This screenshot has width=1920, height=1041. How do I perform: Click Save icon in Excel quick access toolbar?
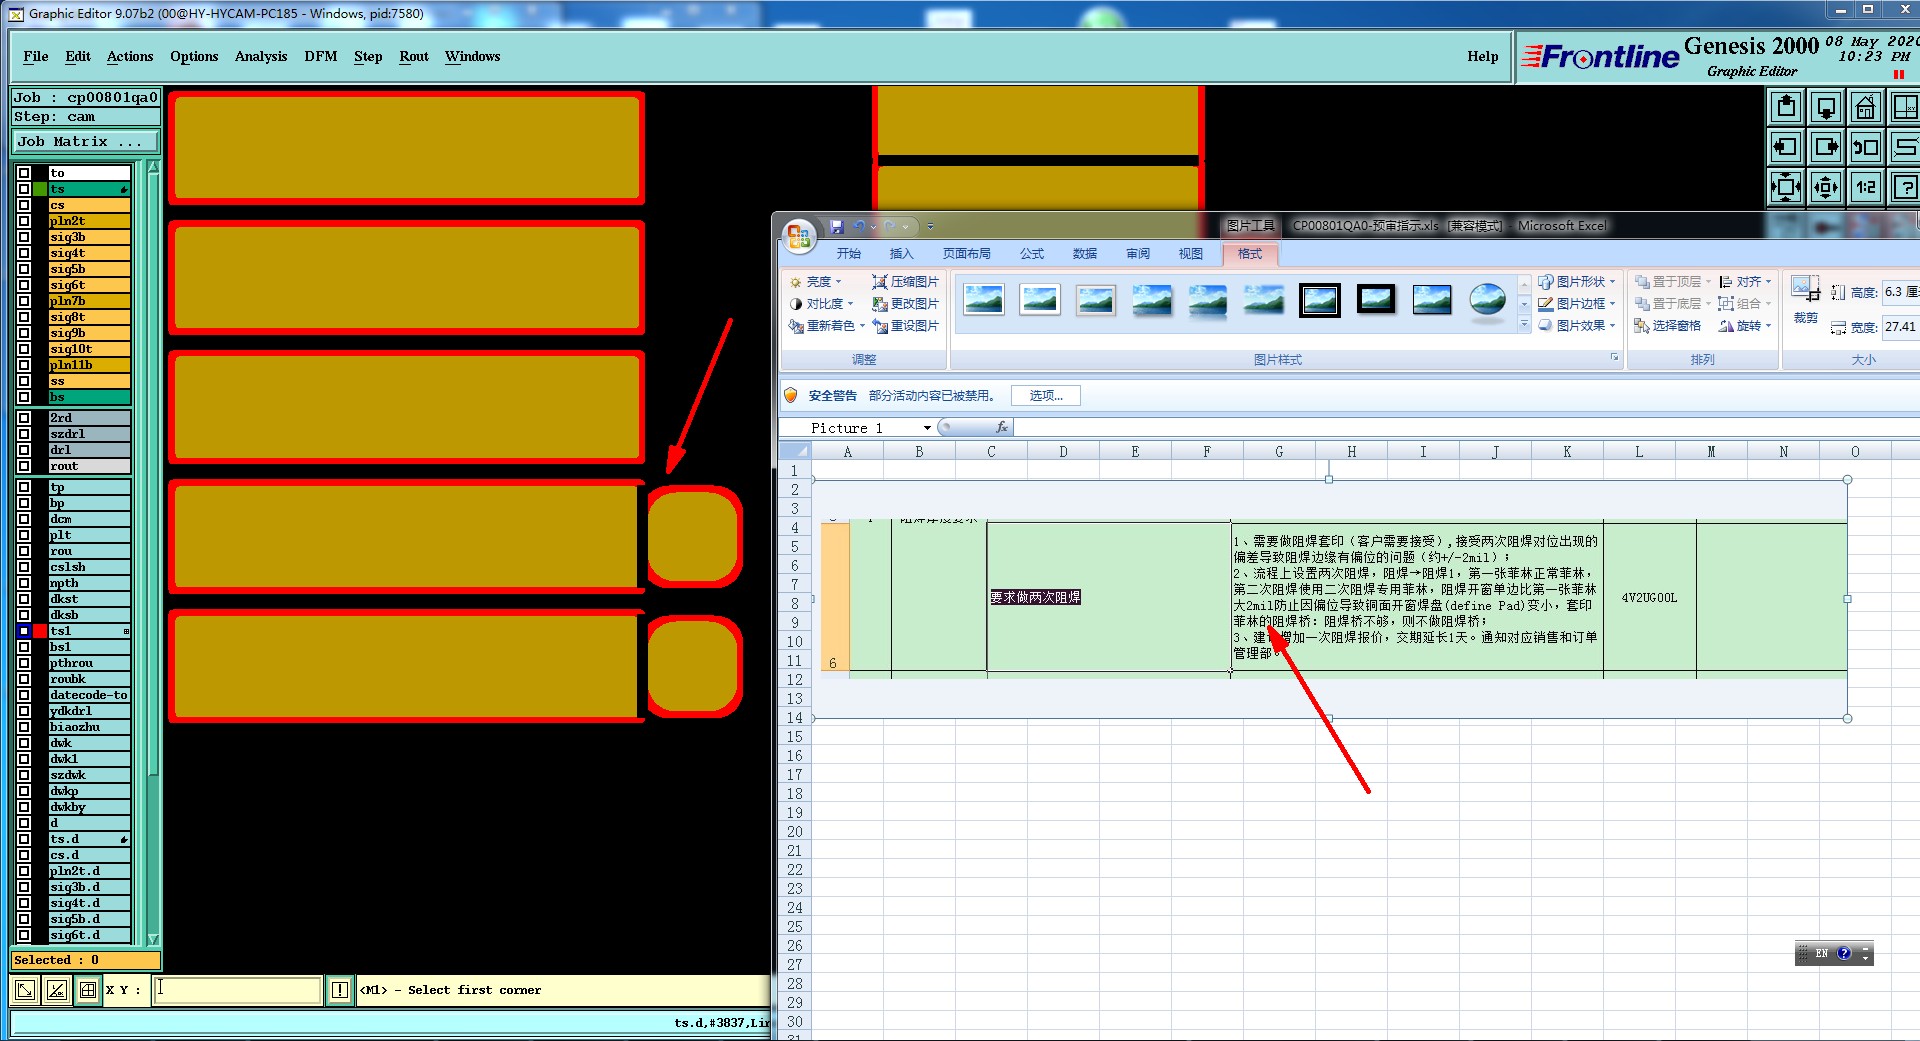point(837,227)
